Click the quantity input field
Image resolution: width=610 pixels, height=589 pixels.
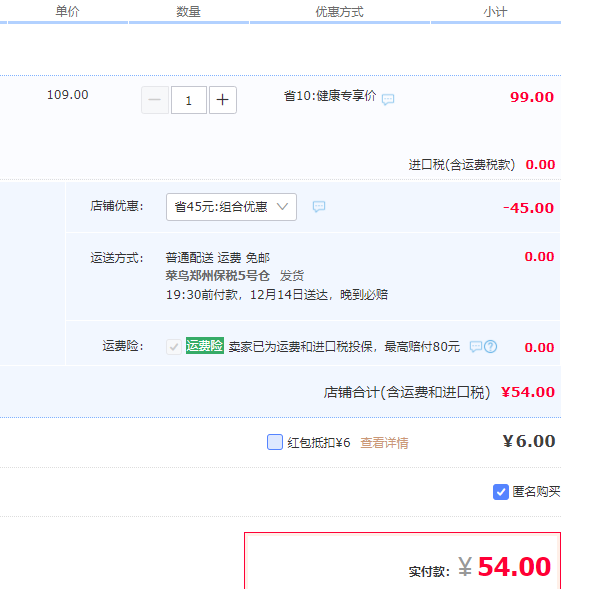pos(189,100)
